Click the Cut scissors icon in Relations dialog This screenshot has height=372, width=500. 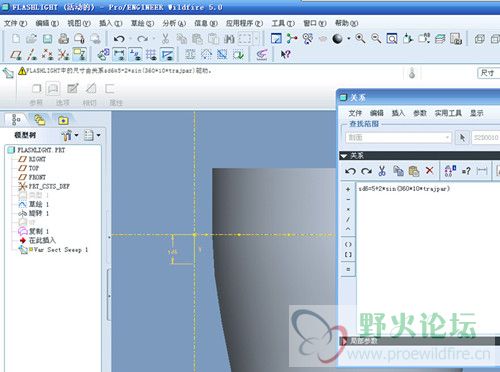pyautogui.click(x=382, y=171)
